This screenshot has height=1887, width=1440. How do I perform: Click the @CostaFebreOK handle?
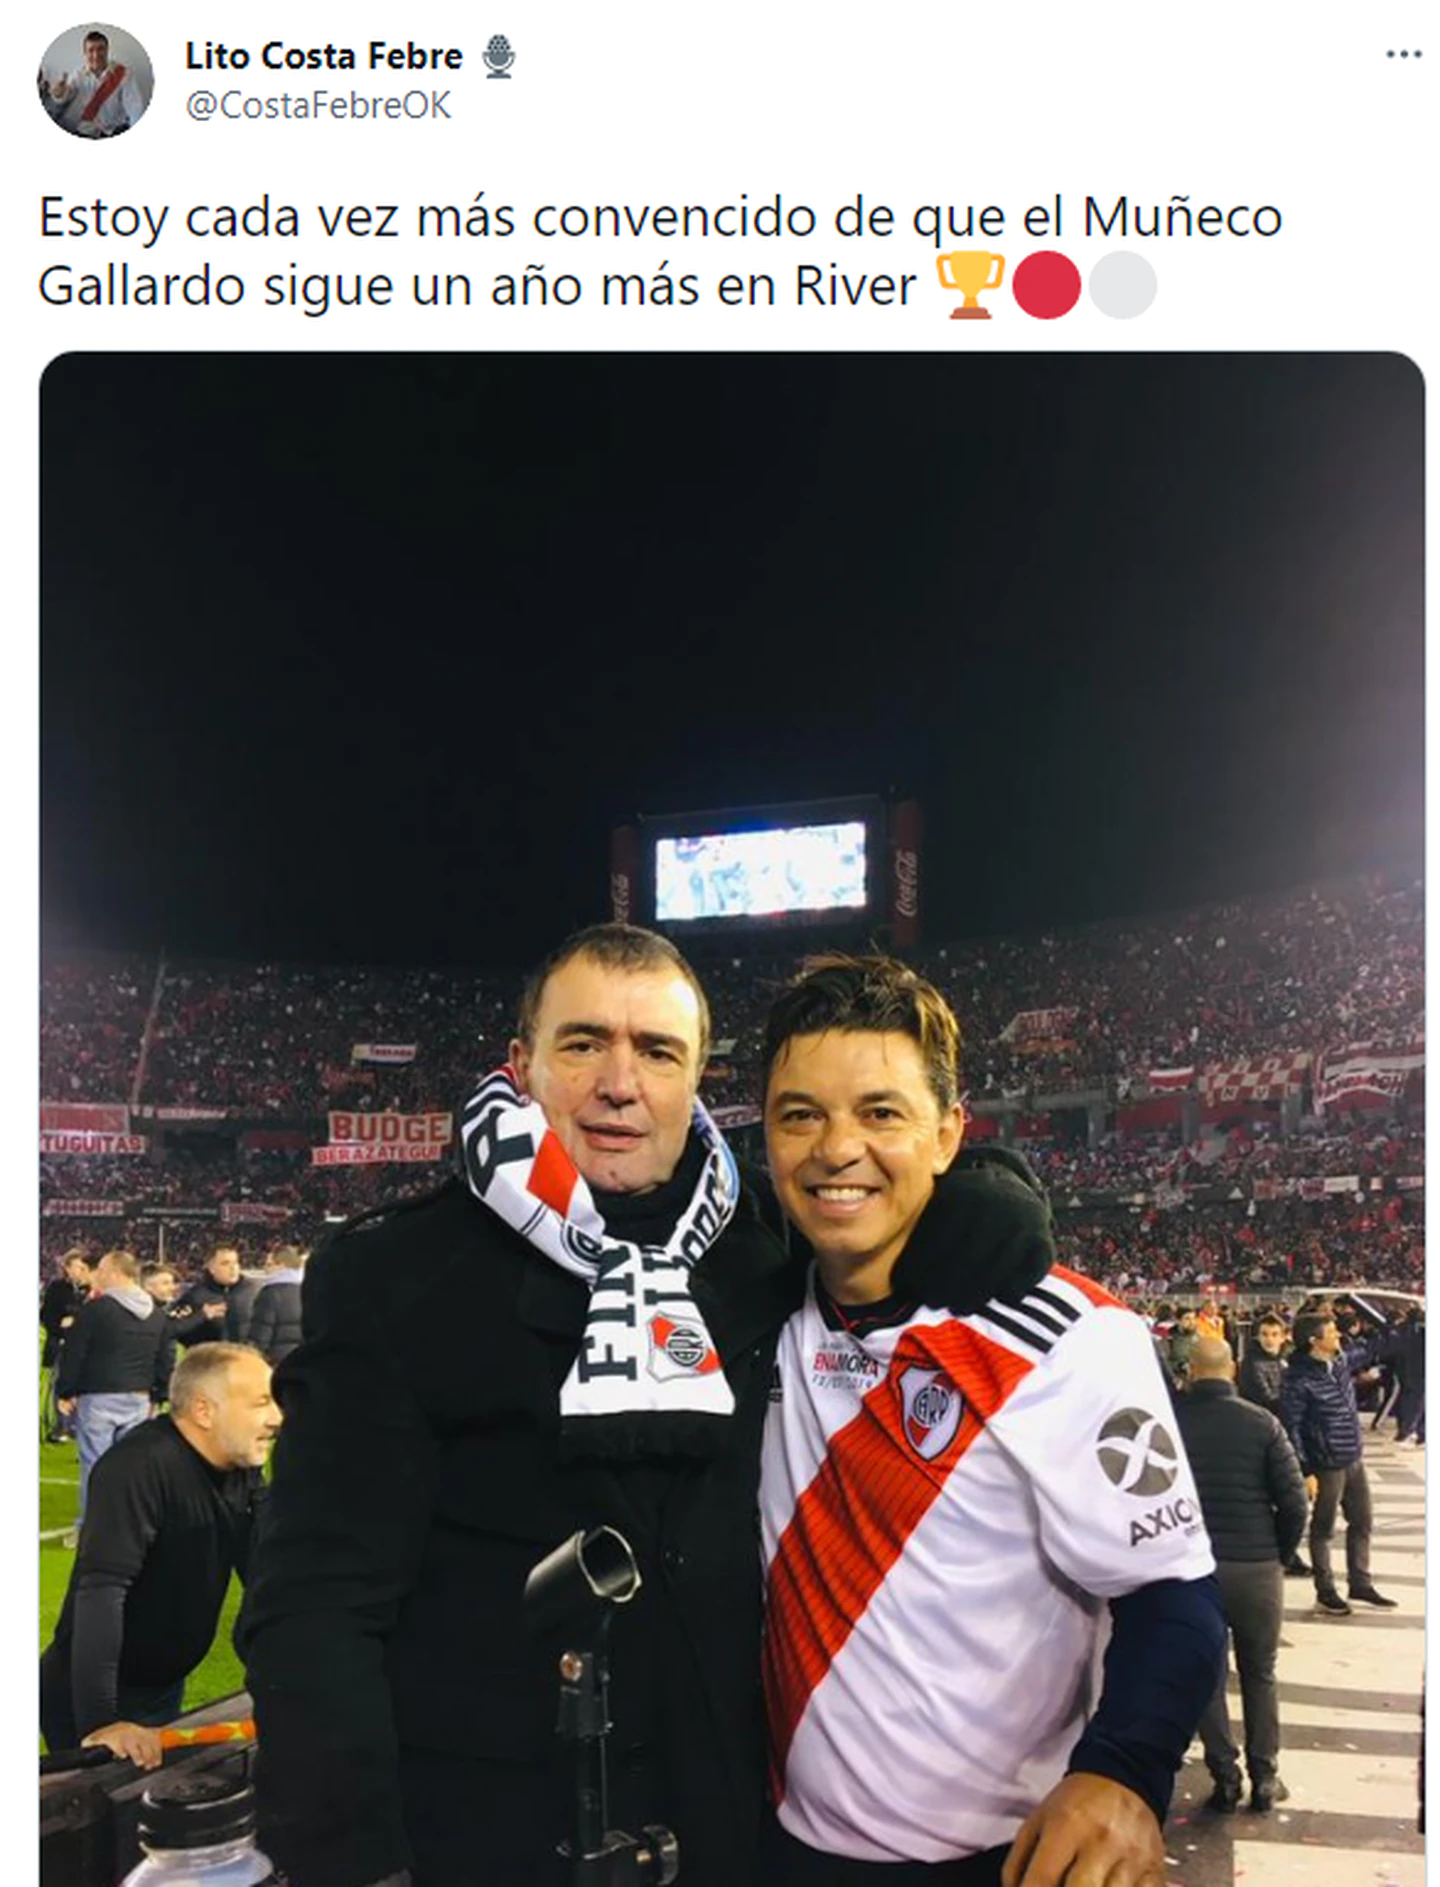[319, 105]
